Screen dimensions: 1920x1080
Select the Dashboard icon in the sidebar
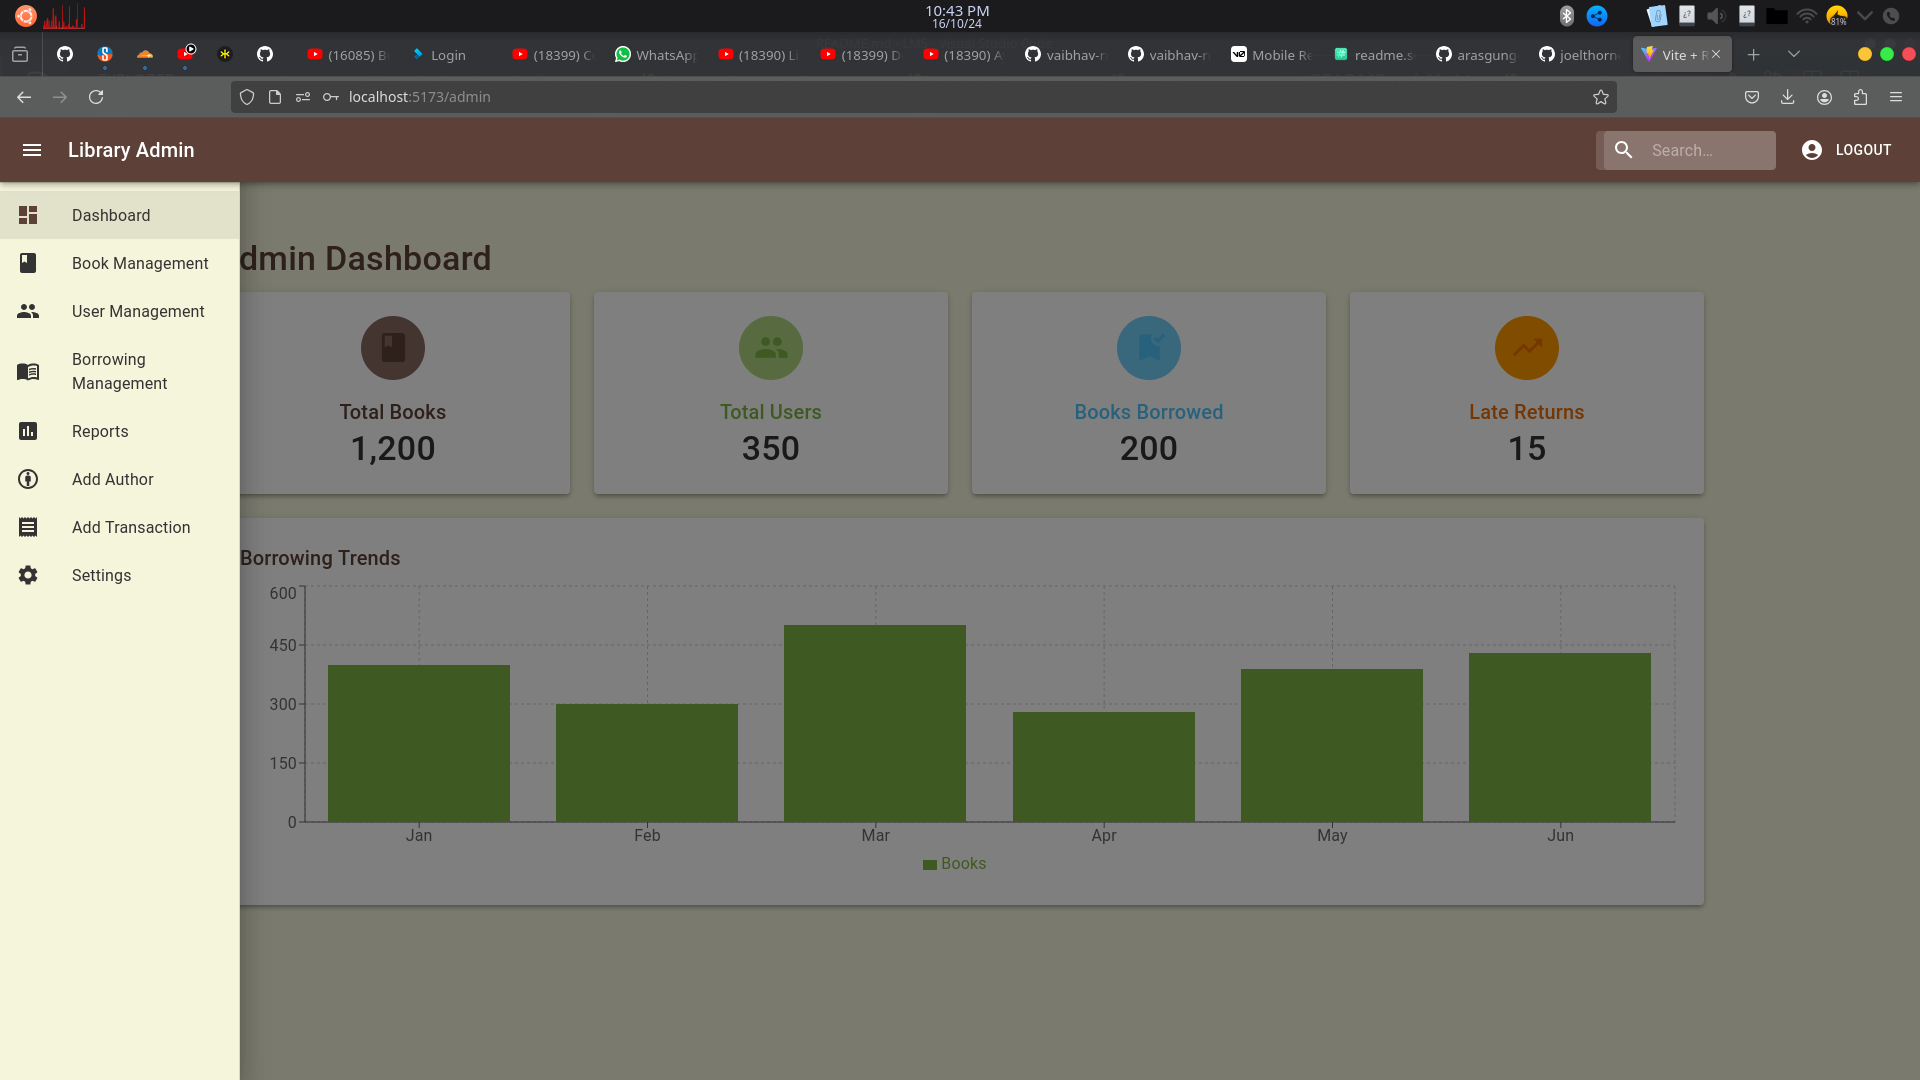27,215
